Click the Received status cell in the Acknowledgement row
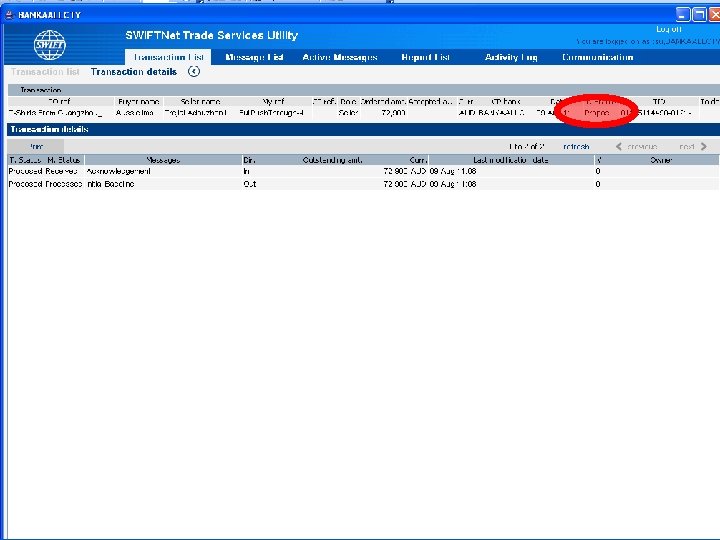Image resolution: width=720 pixels, height=540 pixels. (62, 171)
